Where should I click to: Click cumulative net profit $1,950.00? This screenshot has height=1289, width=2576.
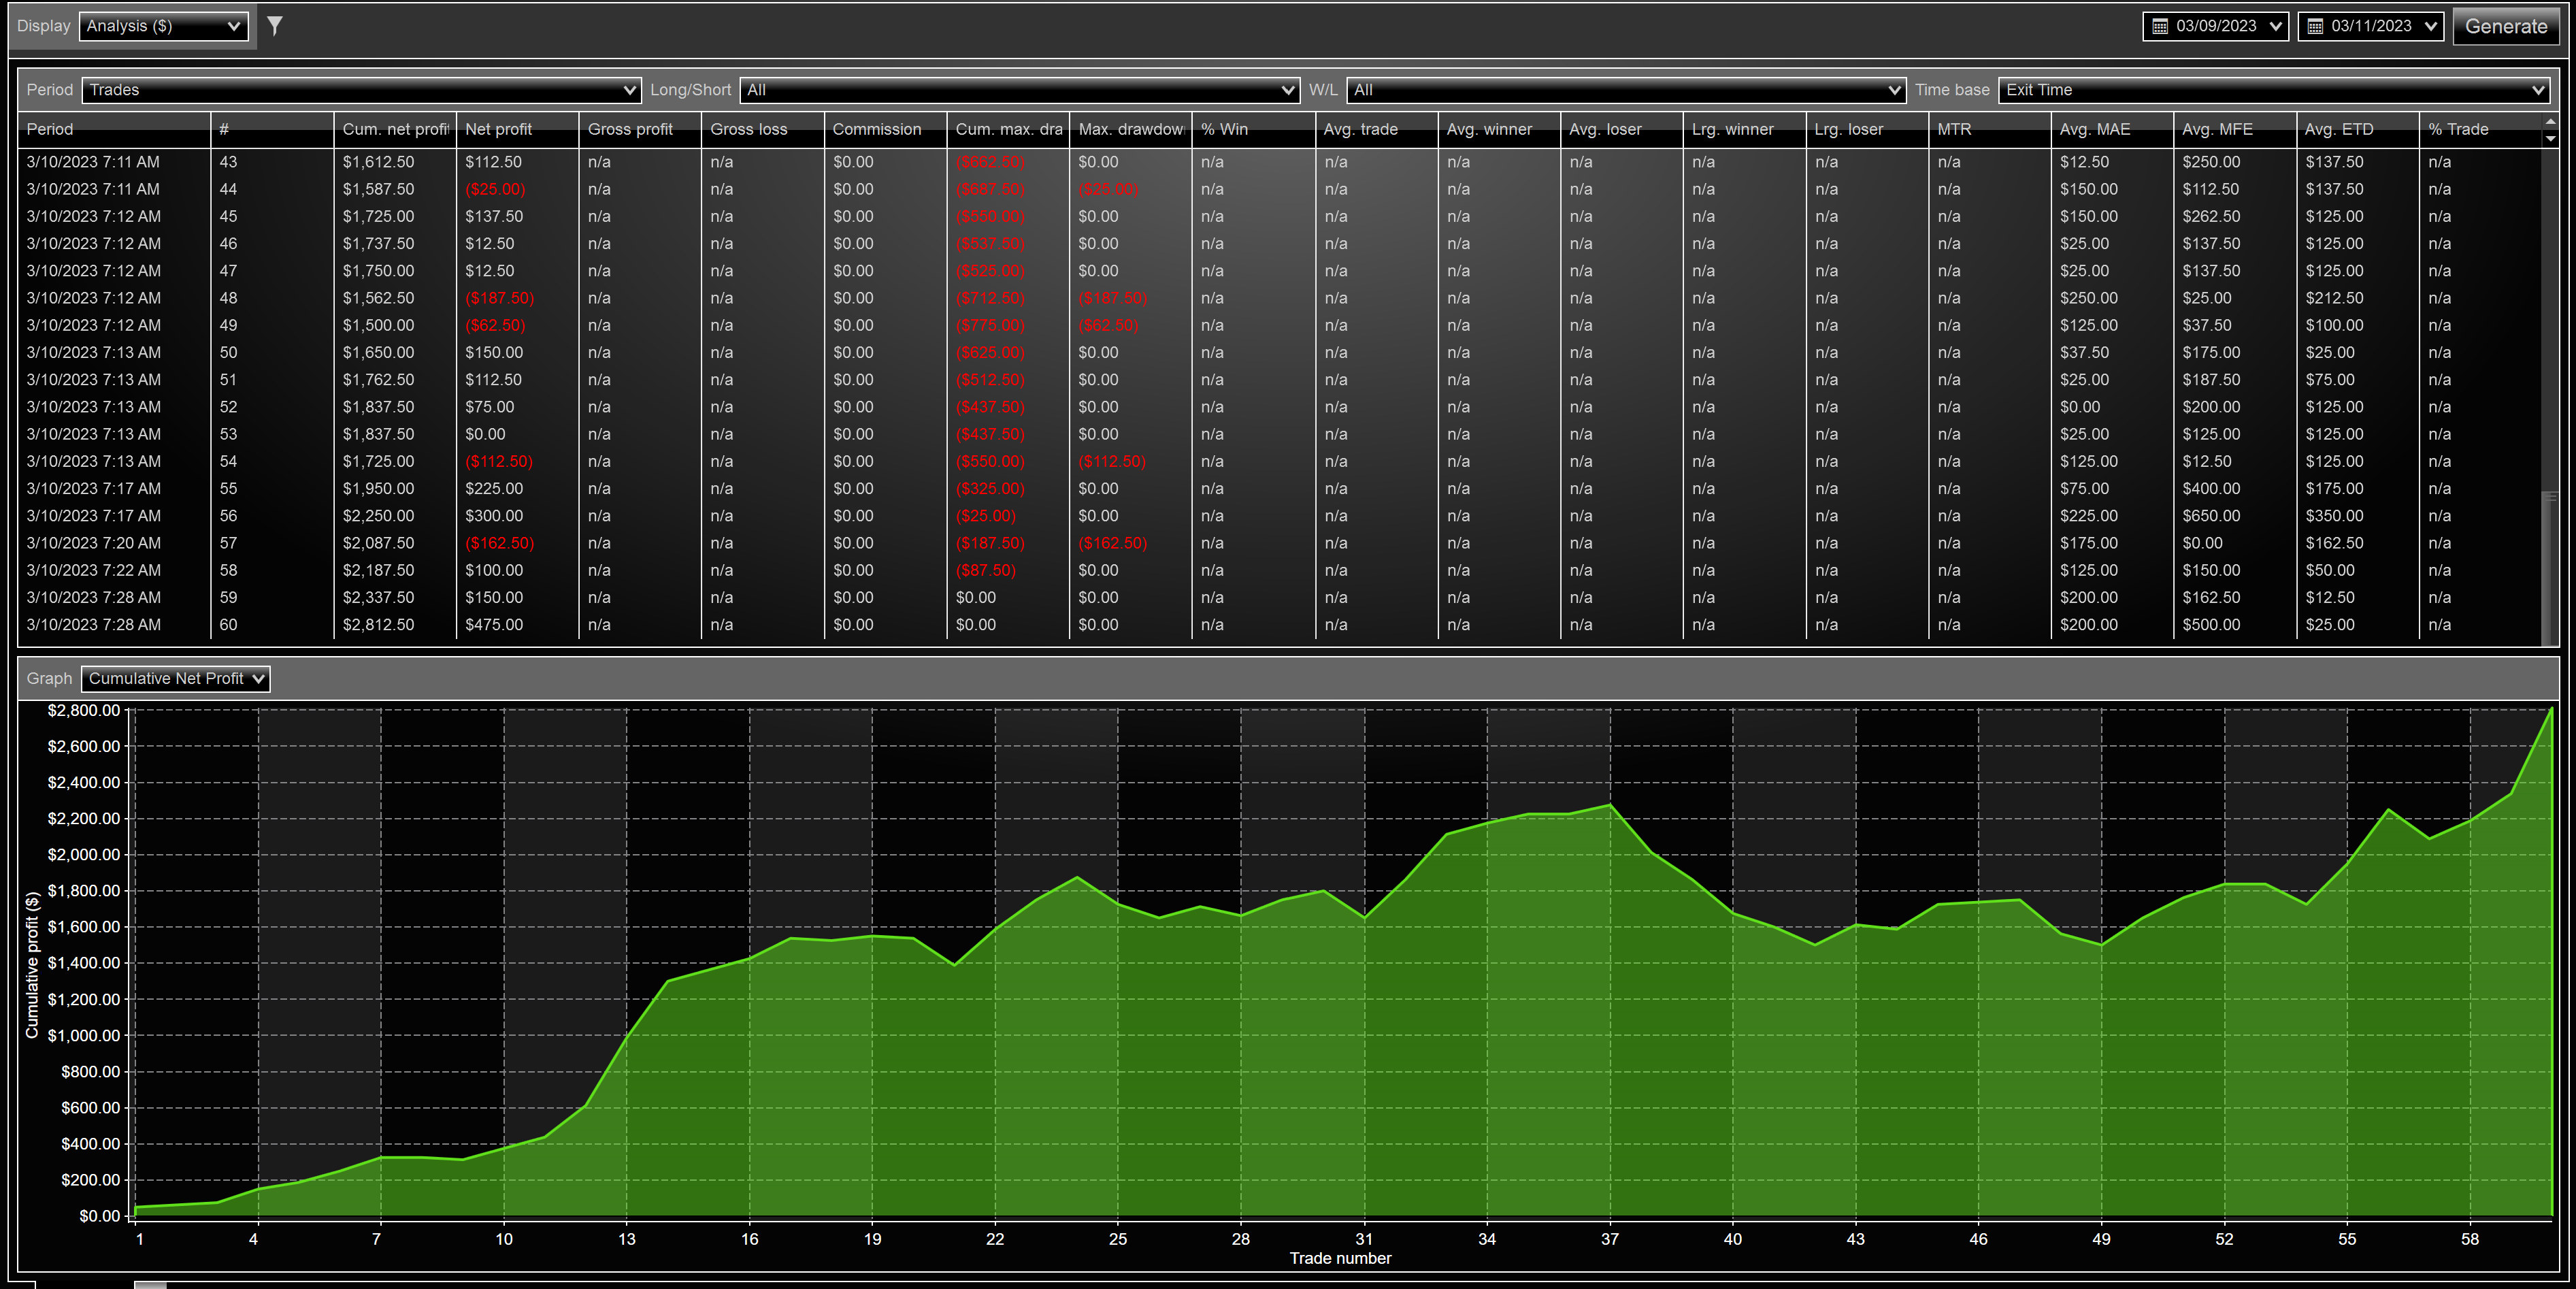coord(395,489)
